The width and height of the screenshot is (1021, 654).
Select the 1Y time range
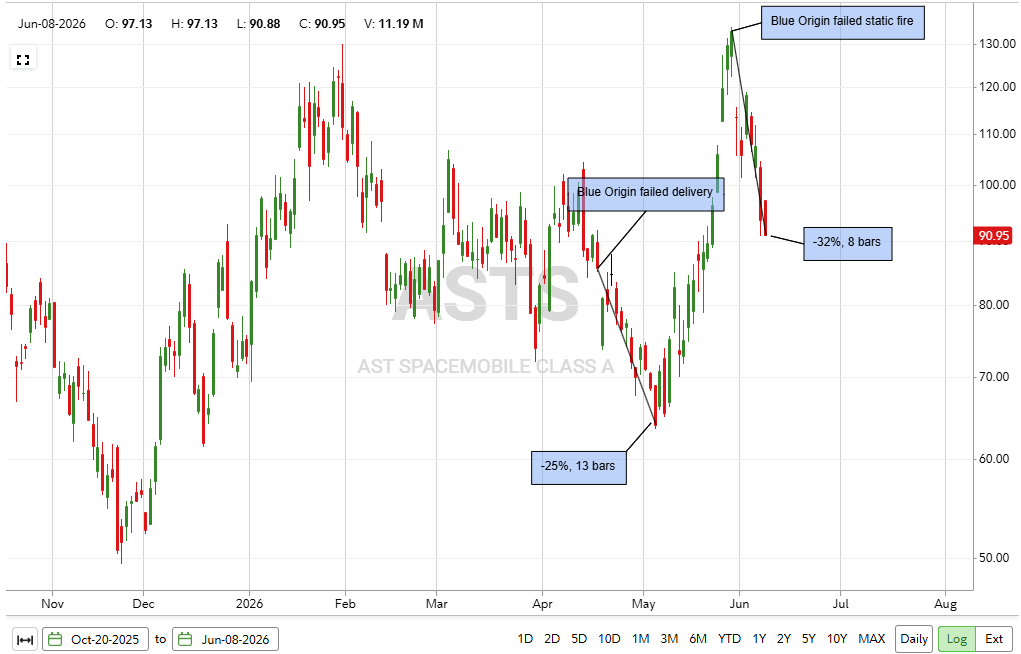point(759,639)
